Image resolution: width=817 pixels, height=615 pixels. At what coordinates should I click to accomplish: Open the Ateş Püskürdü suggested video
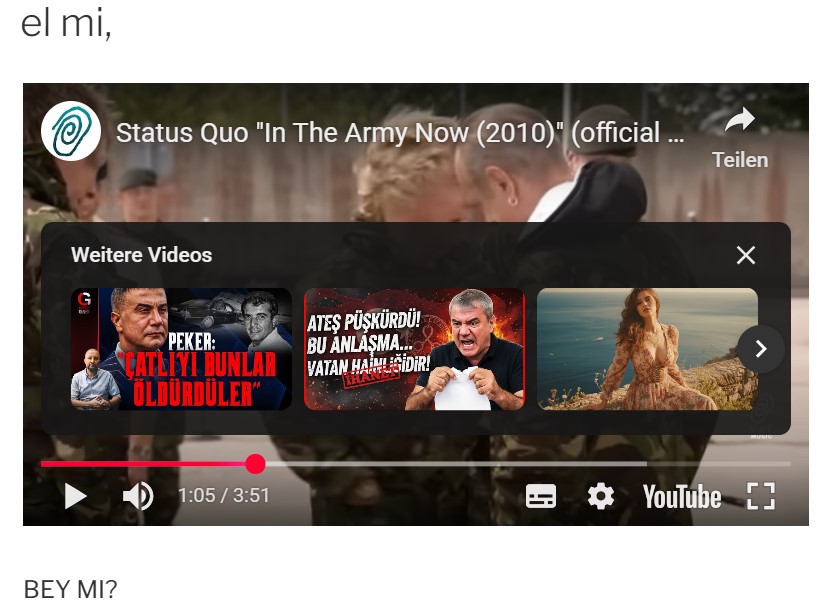[414, 349]
